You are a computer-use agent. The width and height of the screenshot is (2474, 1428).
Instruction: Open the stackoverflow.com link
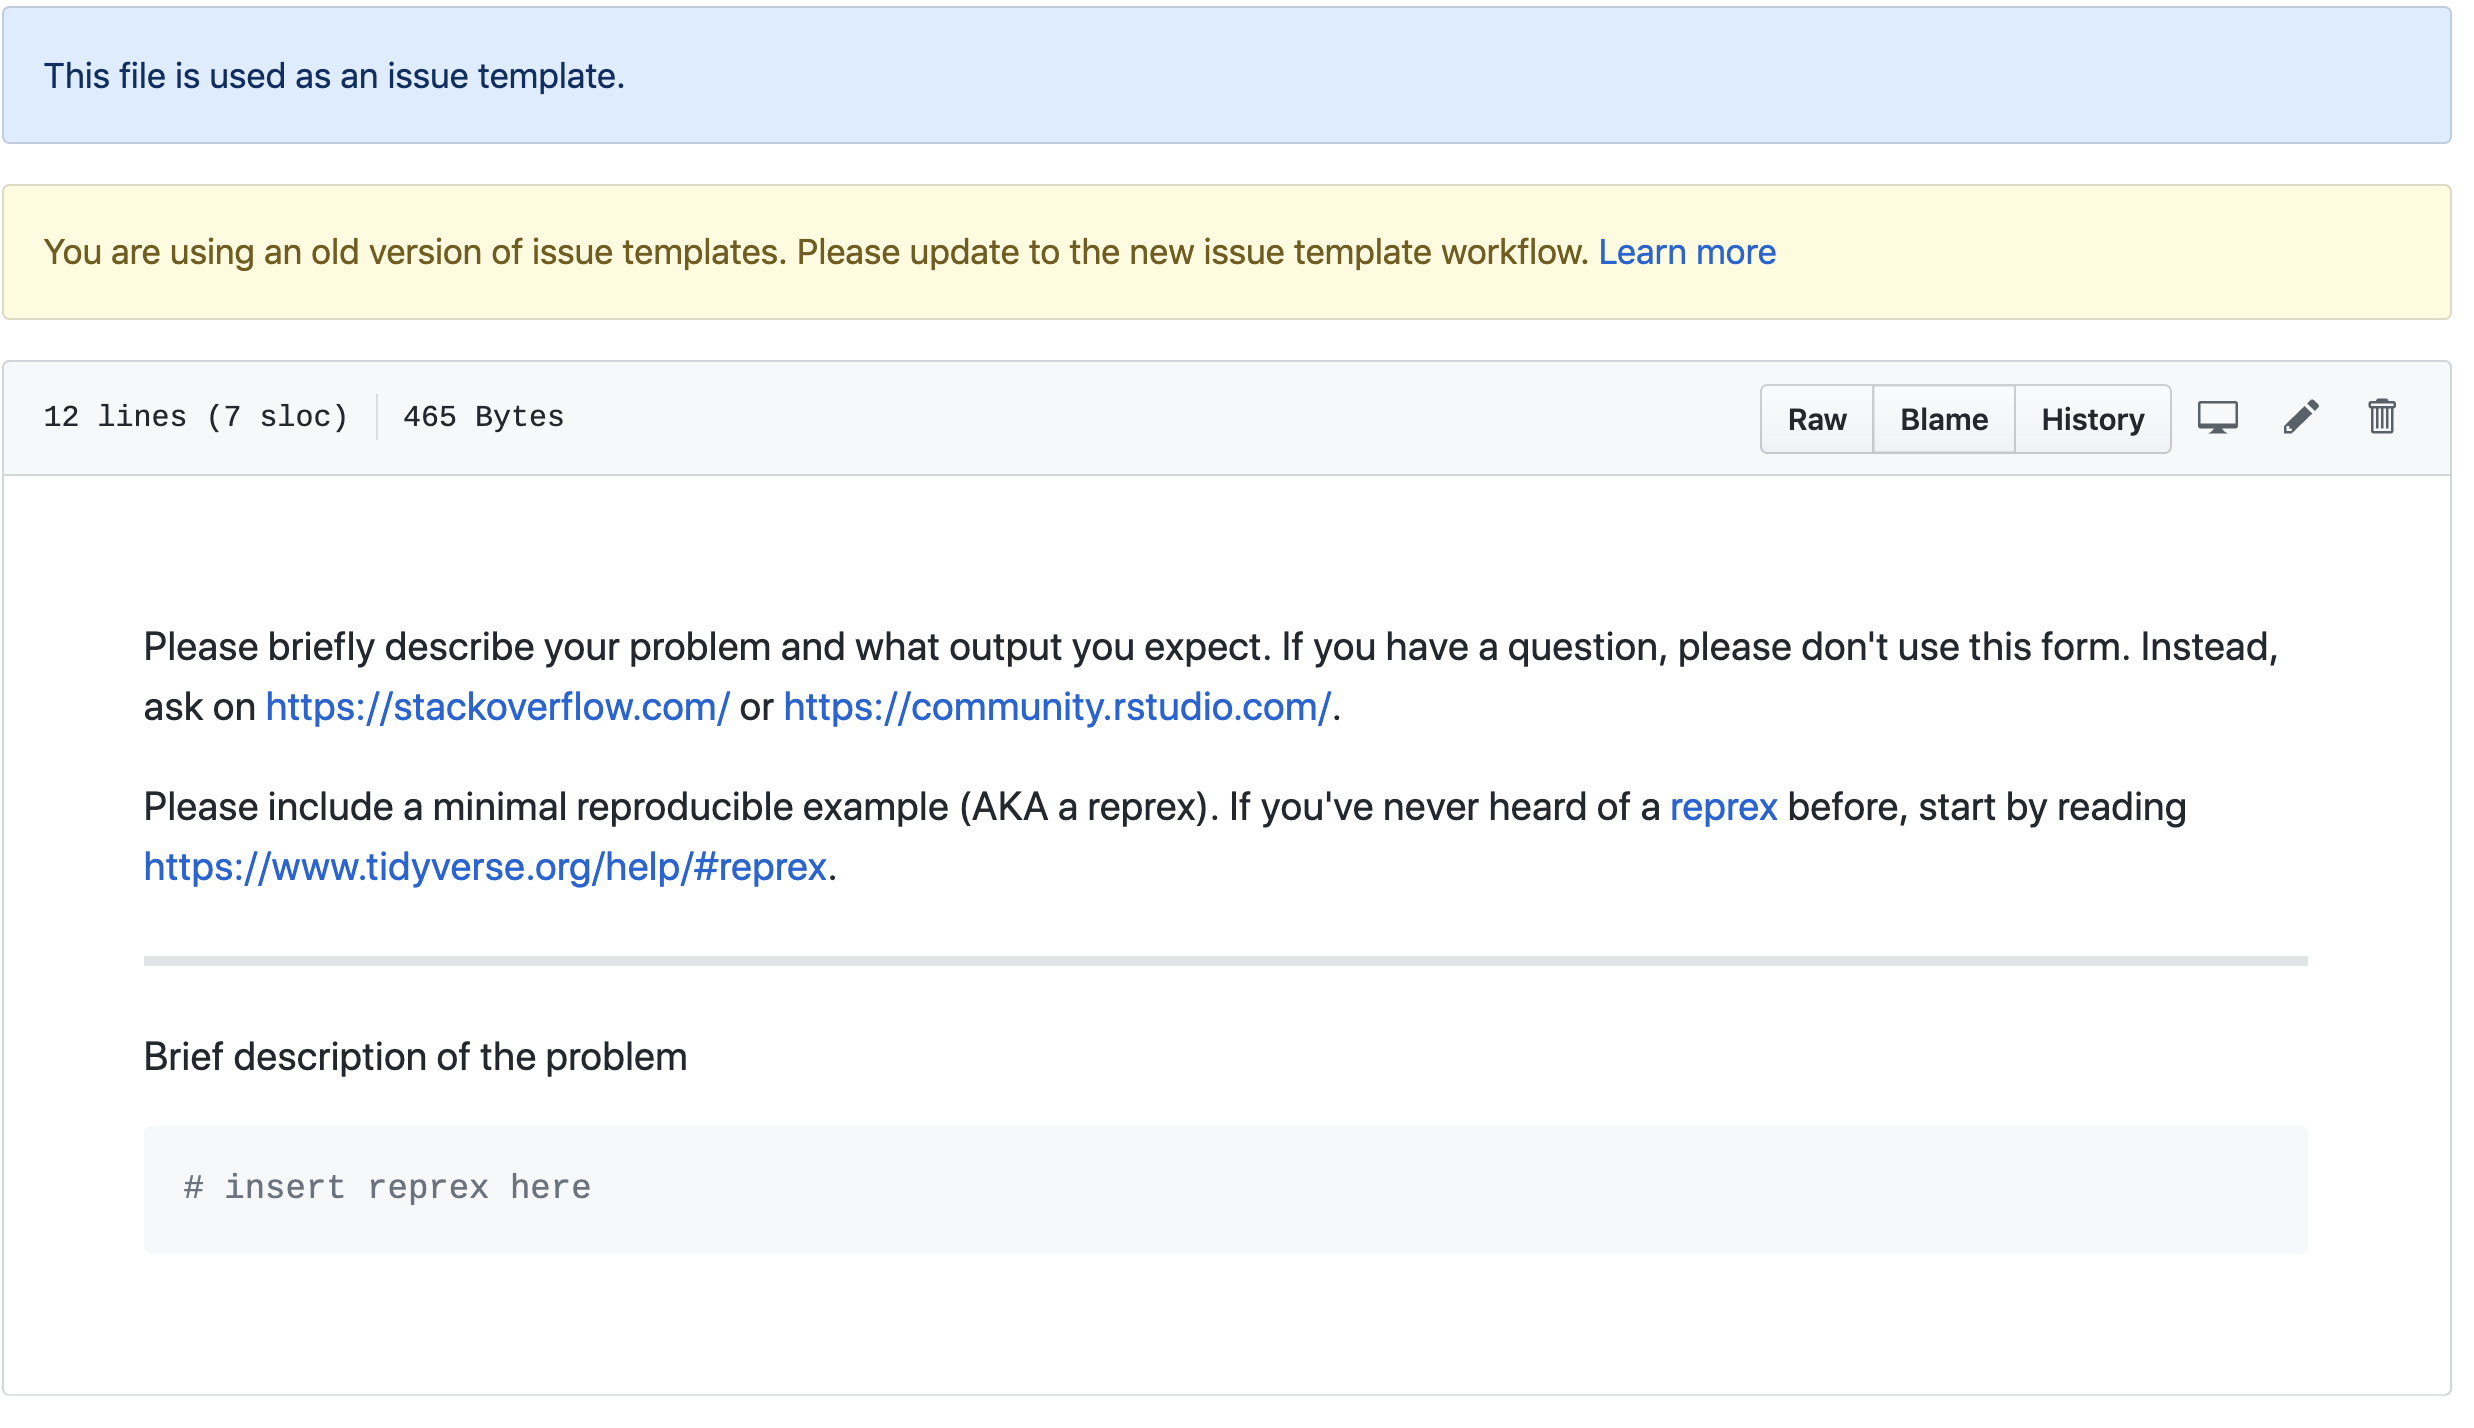(497, 708)
